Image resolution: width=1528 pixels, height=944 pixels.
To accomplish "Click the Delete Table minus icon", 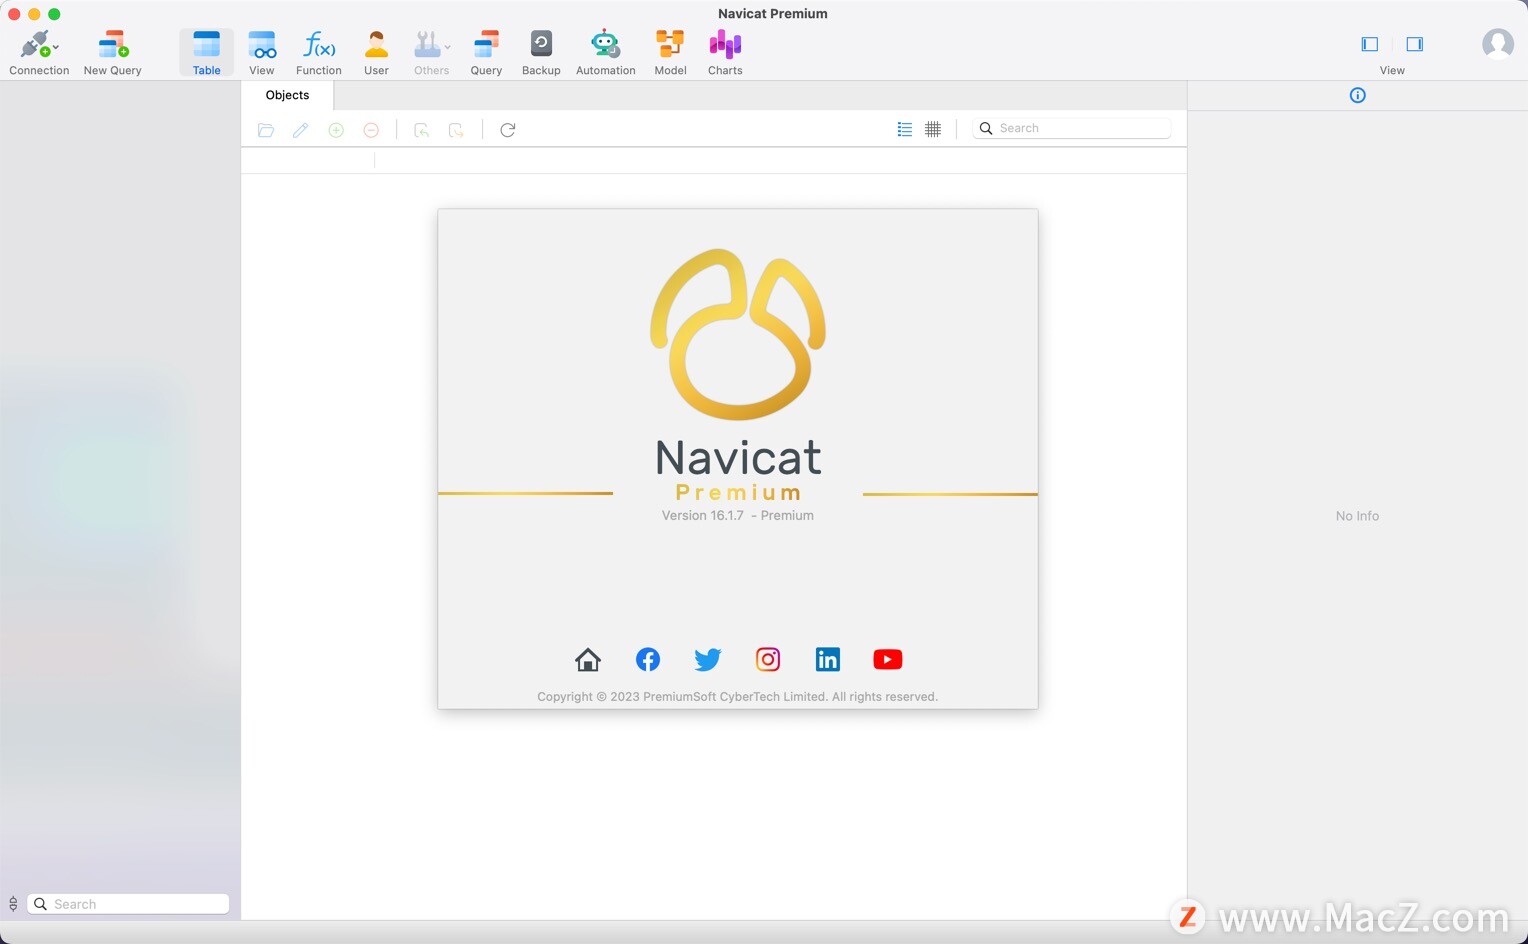I will [371, 130].
